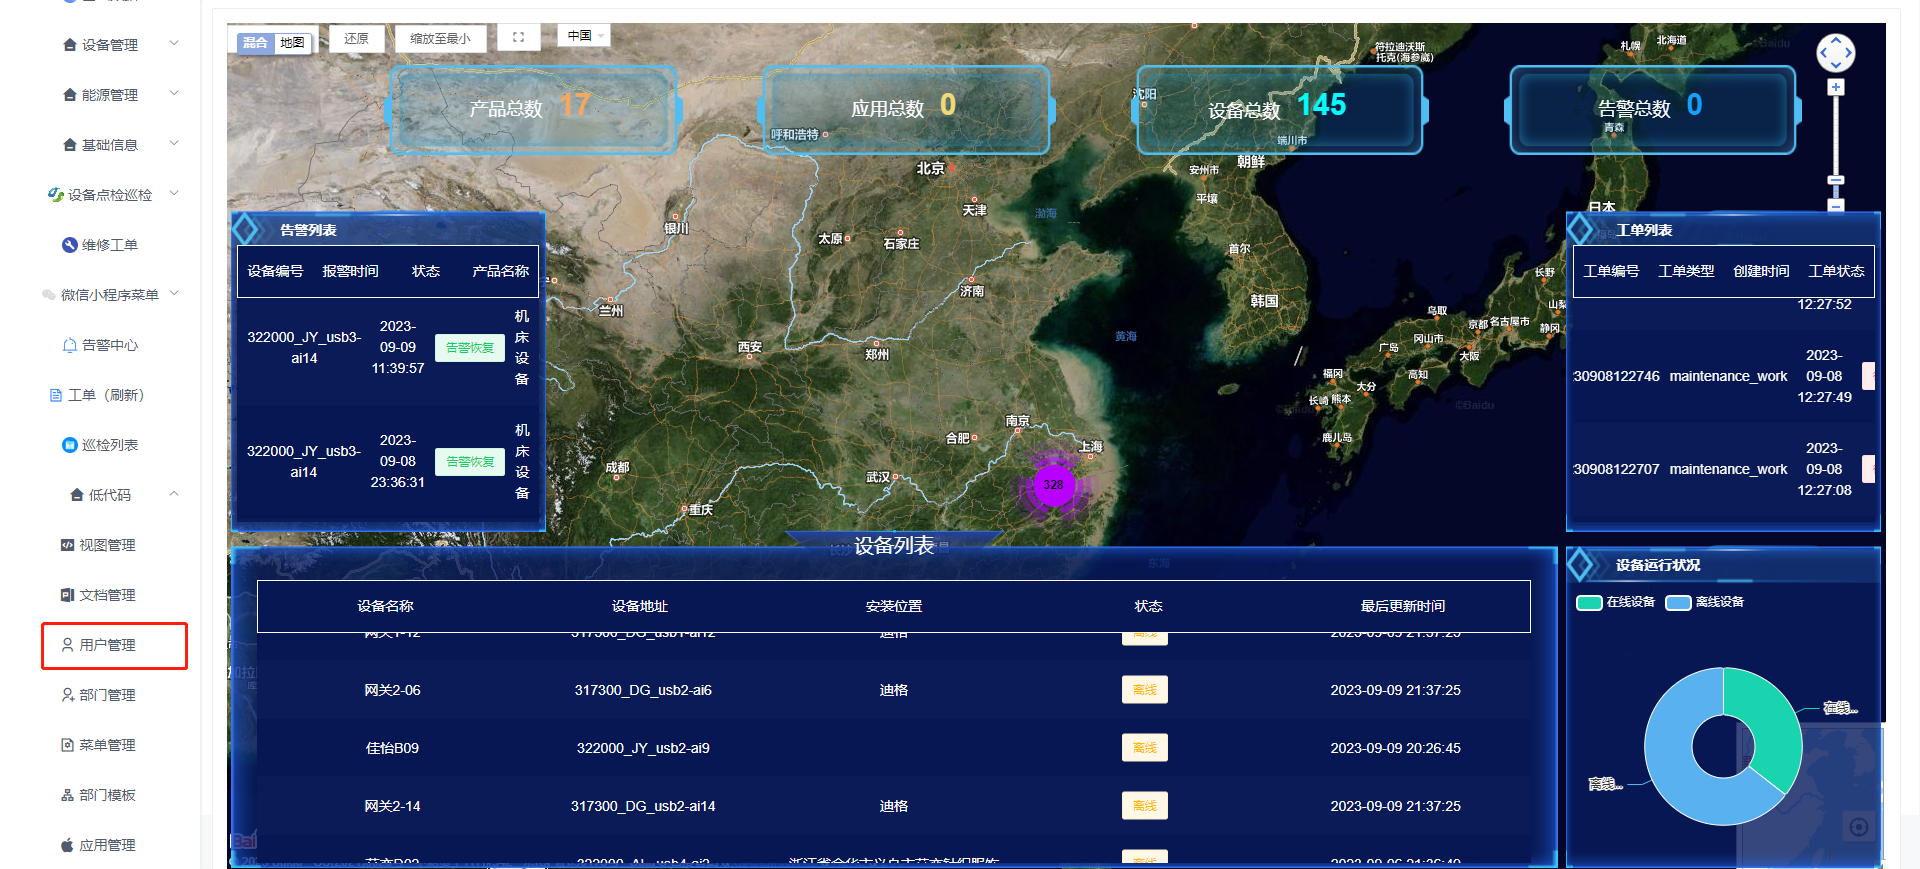
Task: Click the 告警总数 stat card
Action: 1653,109
